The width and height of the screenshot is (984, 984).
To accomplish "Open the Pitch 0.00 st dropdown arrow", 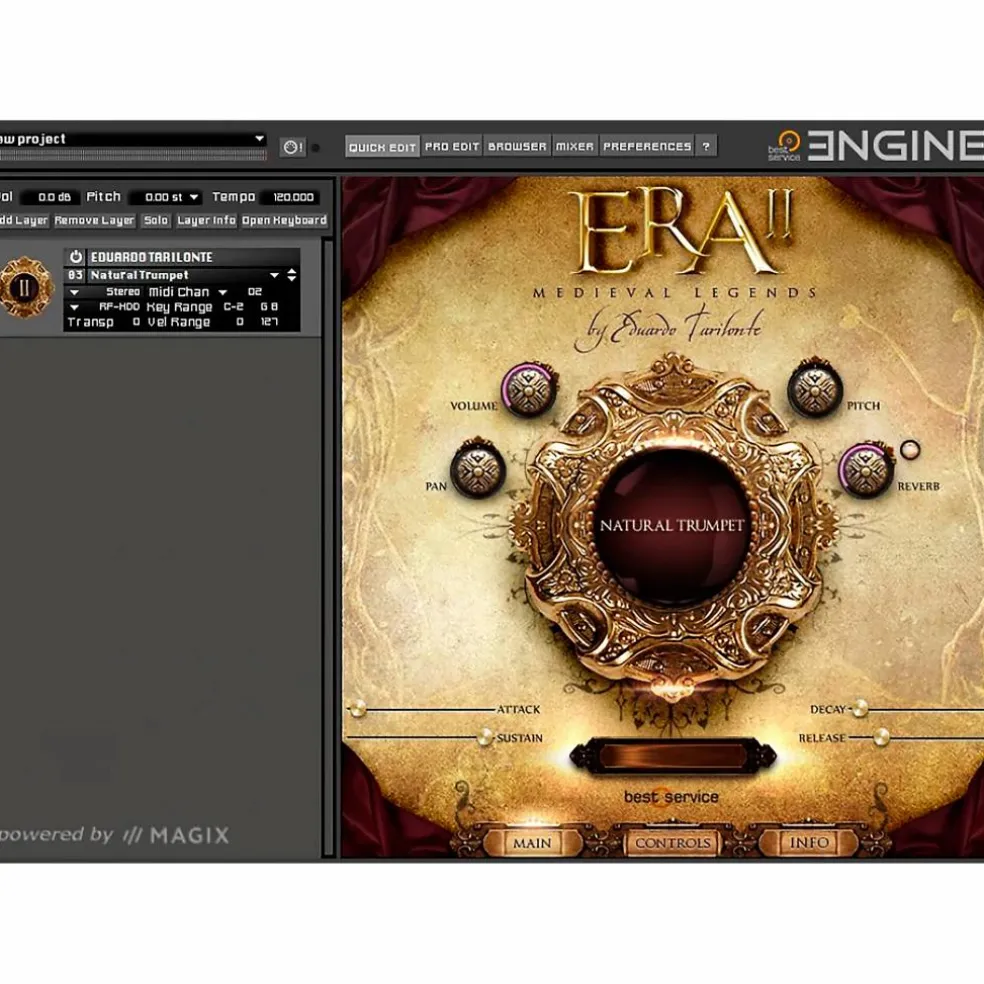I will pos(194,197).
